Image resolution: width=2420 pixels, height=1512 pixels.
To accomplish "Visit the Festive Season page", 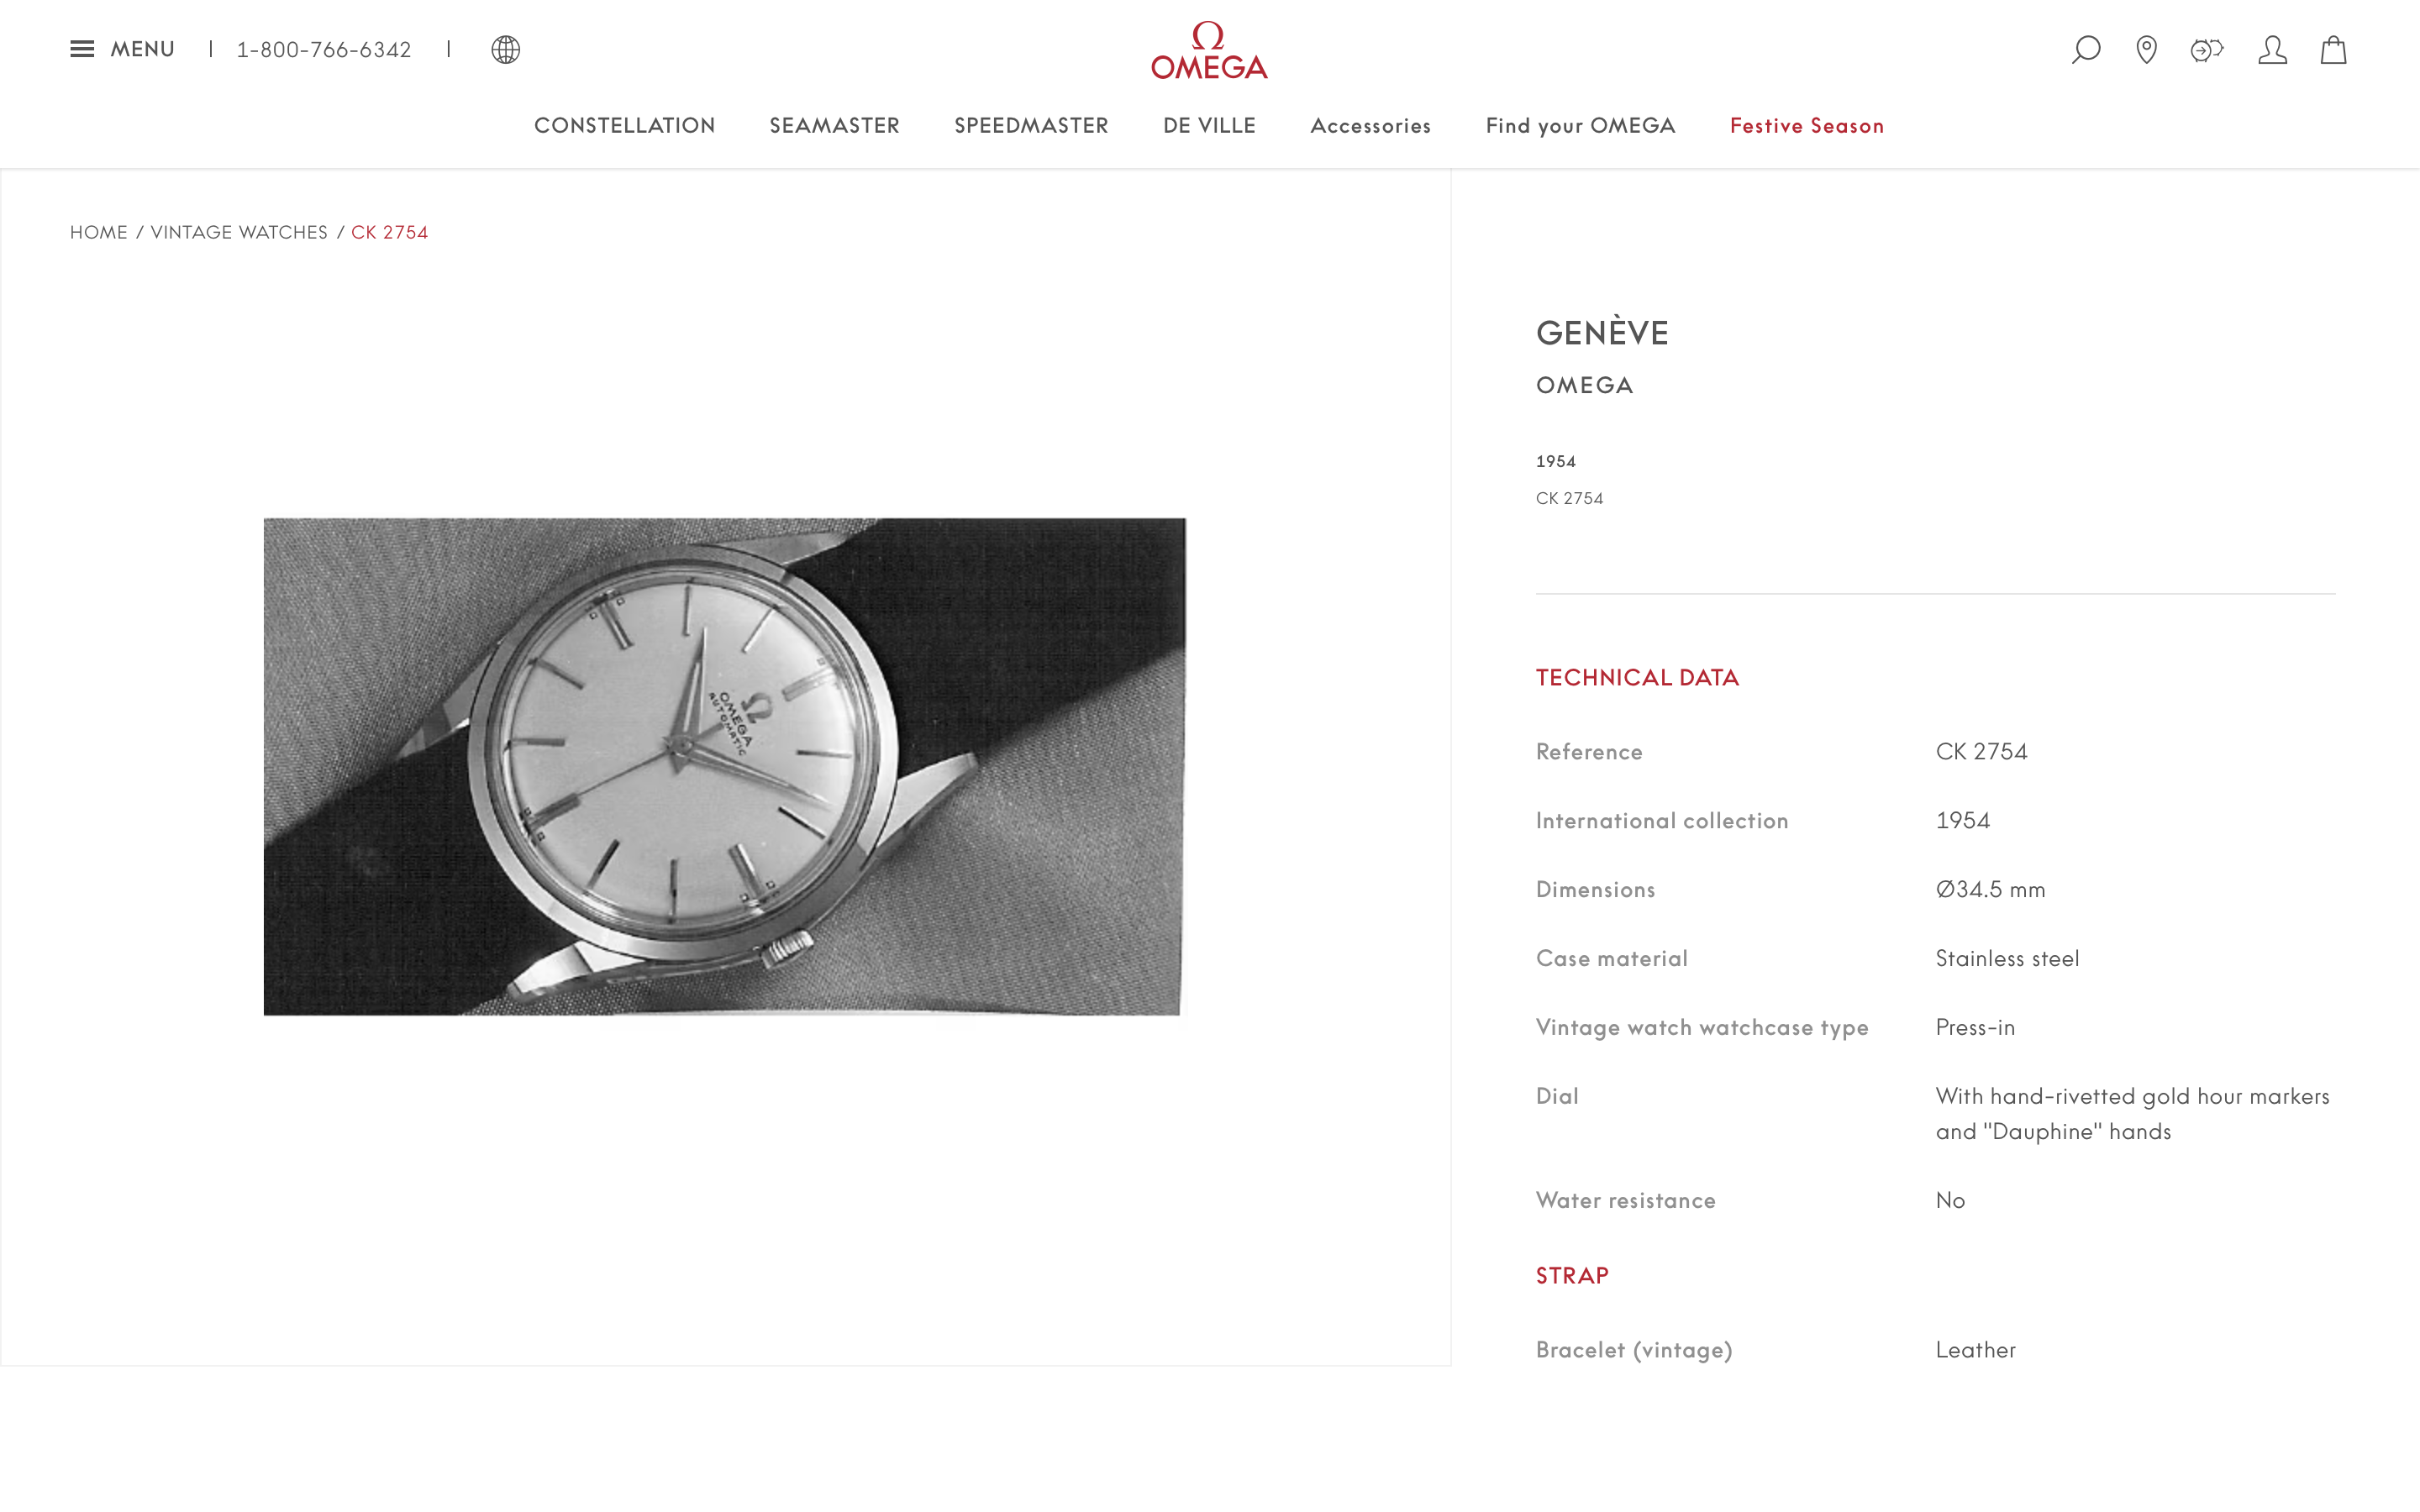I will 1807,126.
